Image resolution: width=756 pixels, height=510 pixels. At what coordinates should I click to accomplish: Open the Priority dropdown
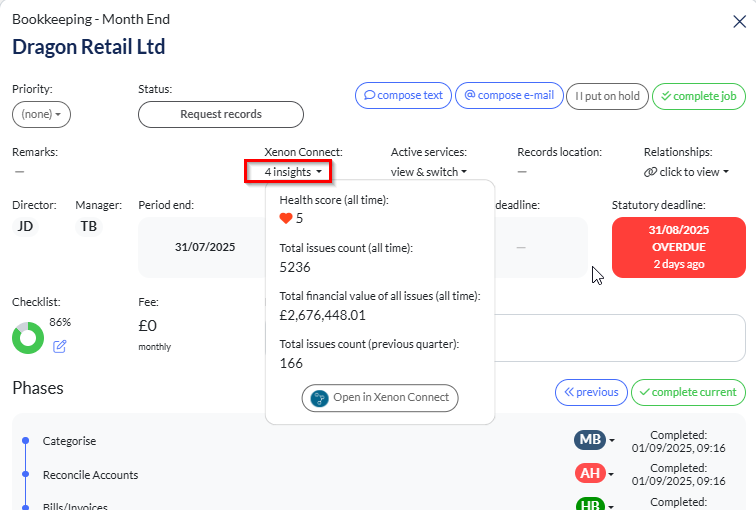coord(41,115)
